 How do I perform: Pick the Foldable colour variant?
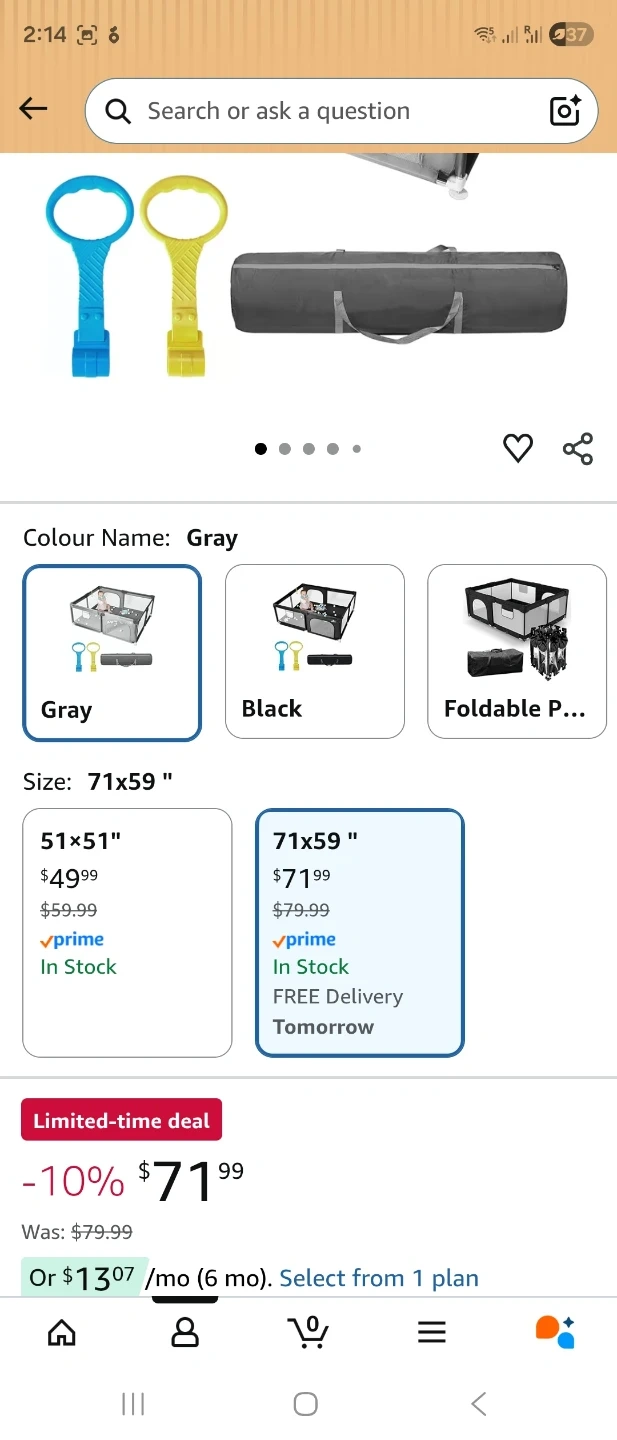click(517, 652)
